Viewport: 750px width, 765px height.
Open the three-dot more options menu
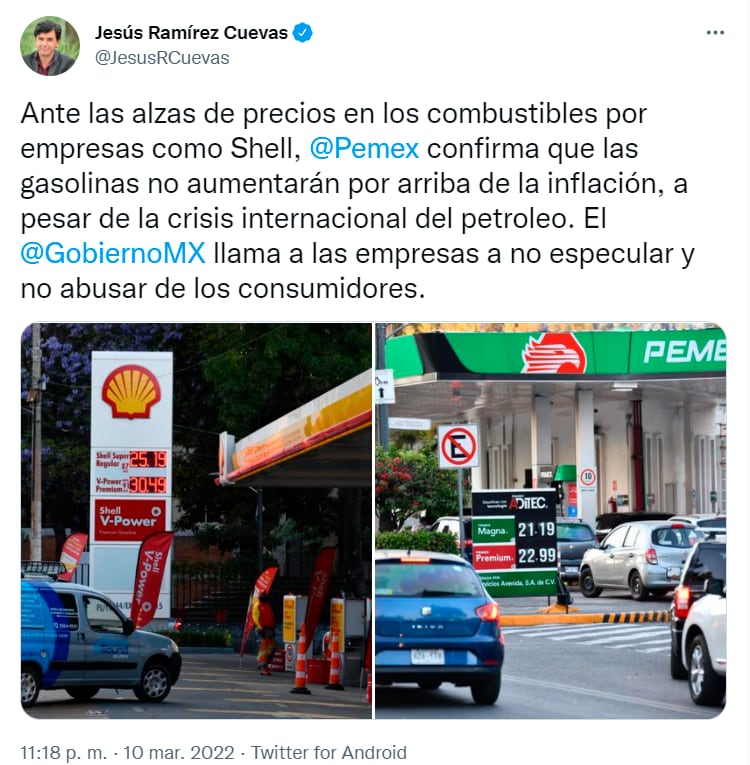(715, 33)
